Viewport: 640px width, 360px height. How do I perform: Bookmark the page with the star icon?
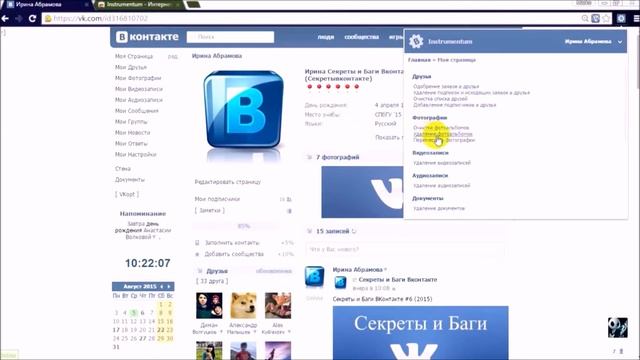point(606,18)
